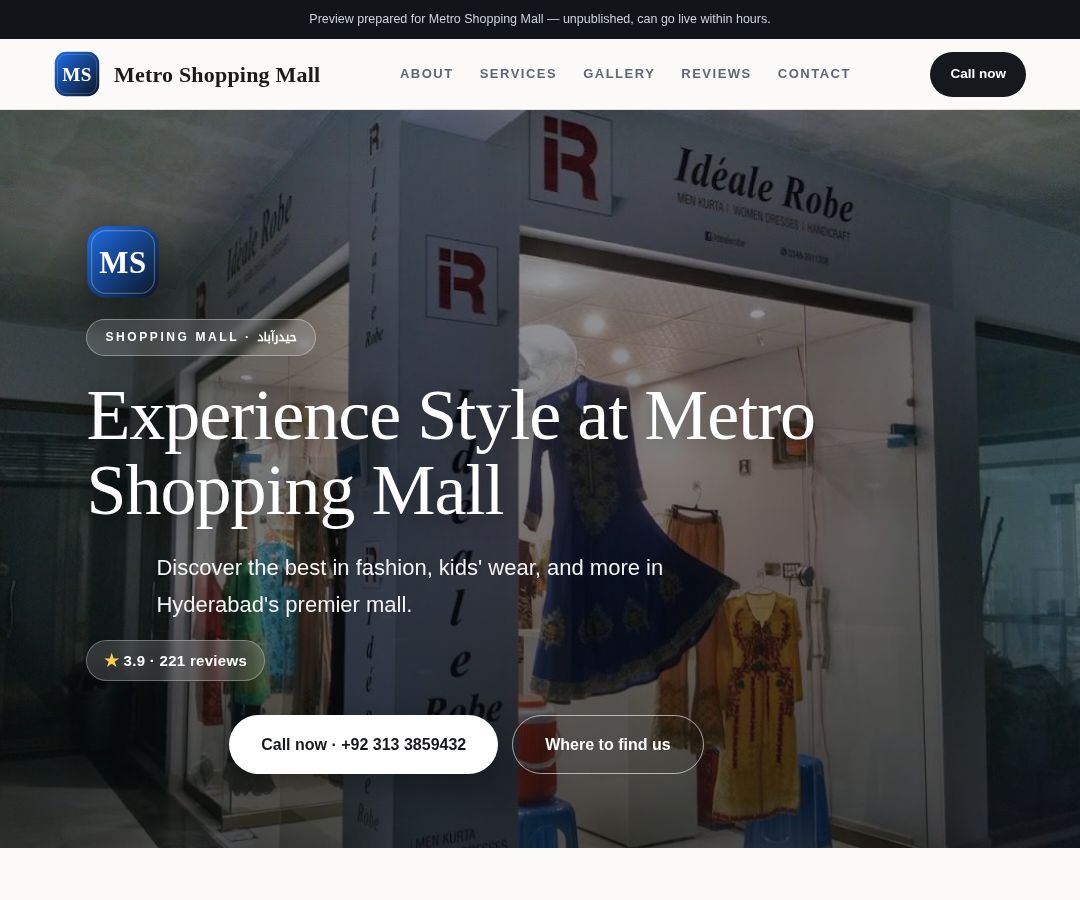Click the MS logo icon in header
The width and height of the screenshot is (1080, 900).
pyautogui.click(x=76, y=74)
